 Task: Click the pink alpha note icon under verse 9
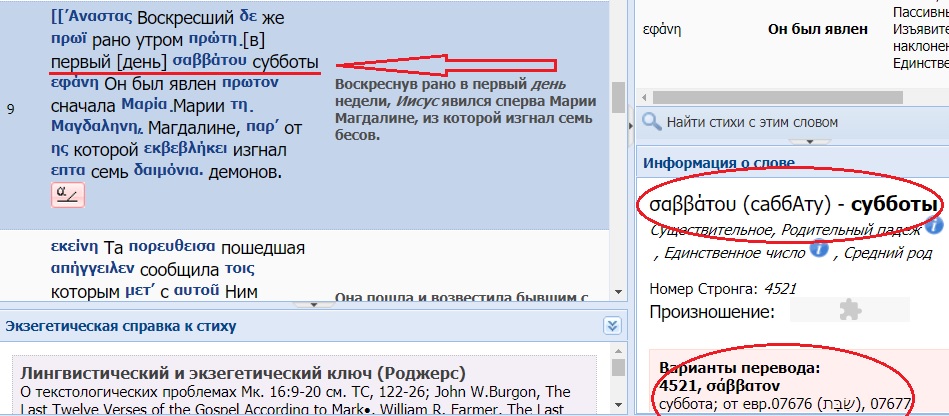pos(68,194)
